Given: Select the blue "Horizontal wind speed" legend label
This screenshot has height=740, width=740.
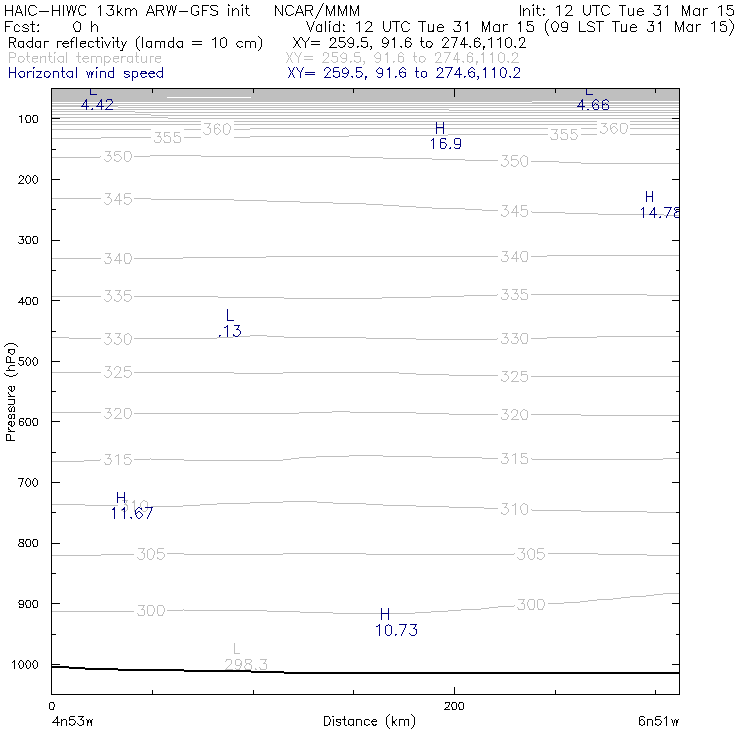Looking at the screenshot, I should click(86, 73).
